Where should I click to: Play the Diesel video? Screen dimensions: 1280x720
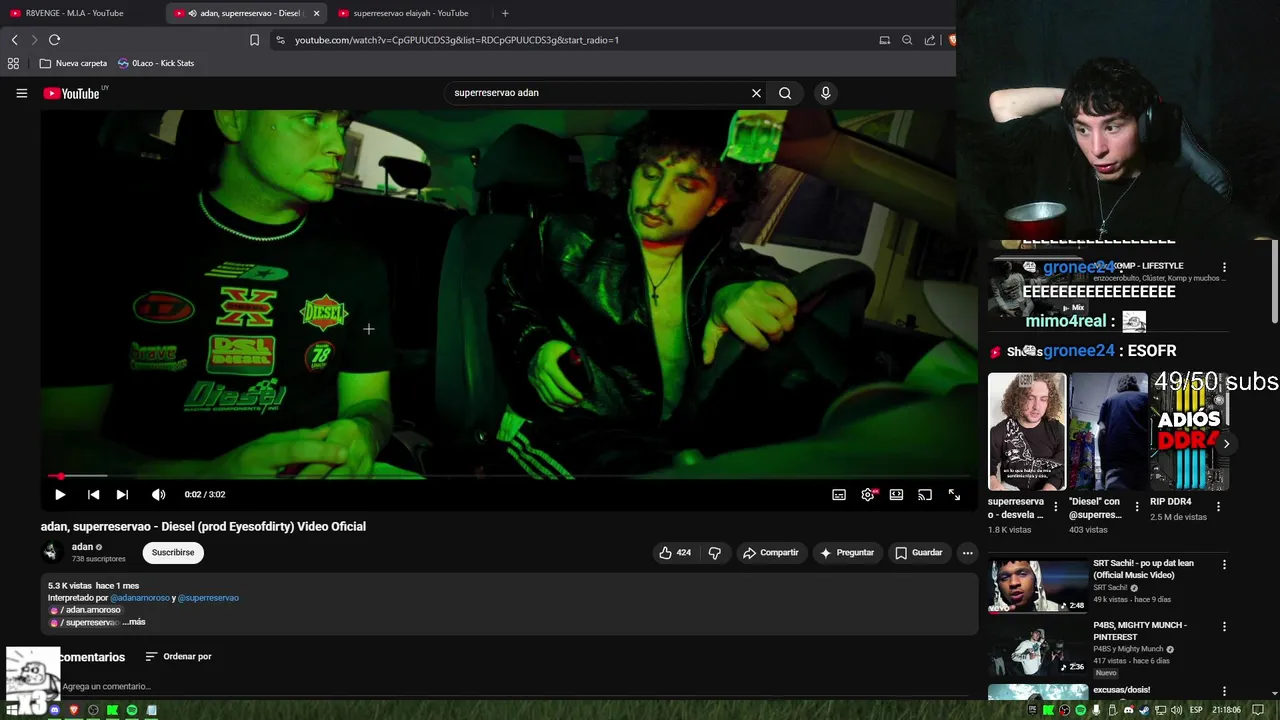coord(60,494)
